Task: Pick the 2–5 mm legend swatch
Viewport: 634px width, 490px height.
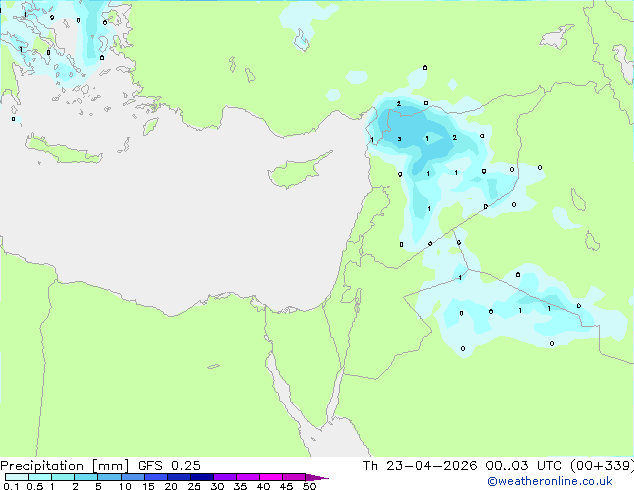Action: (x=86, y=477)
